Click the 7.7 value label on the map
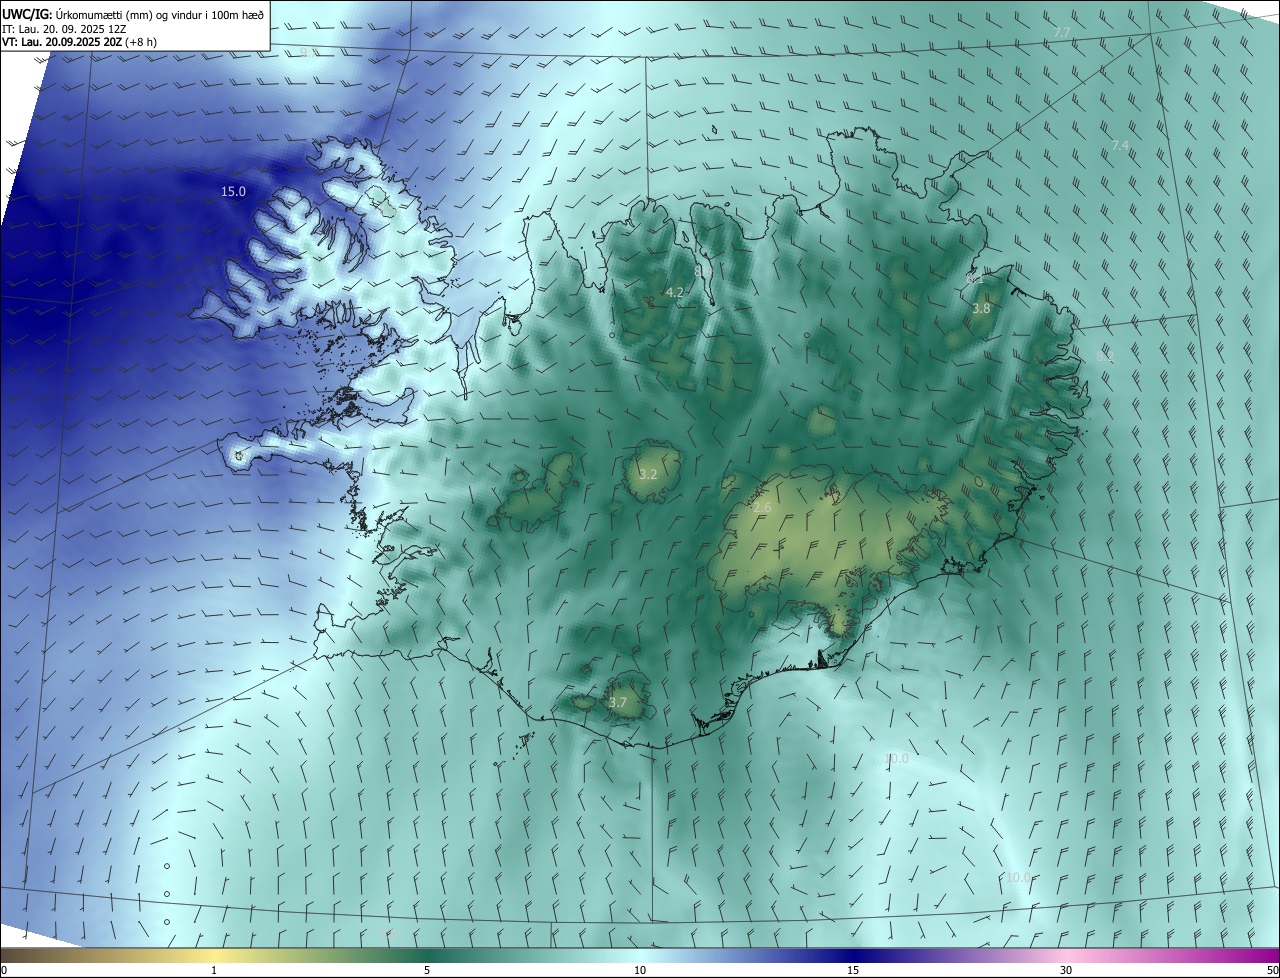1280x978 pixels. tap(1062, 33)
